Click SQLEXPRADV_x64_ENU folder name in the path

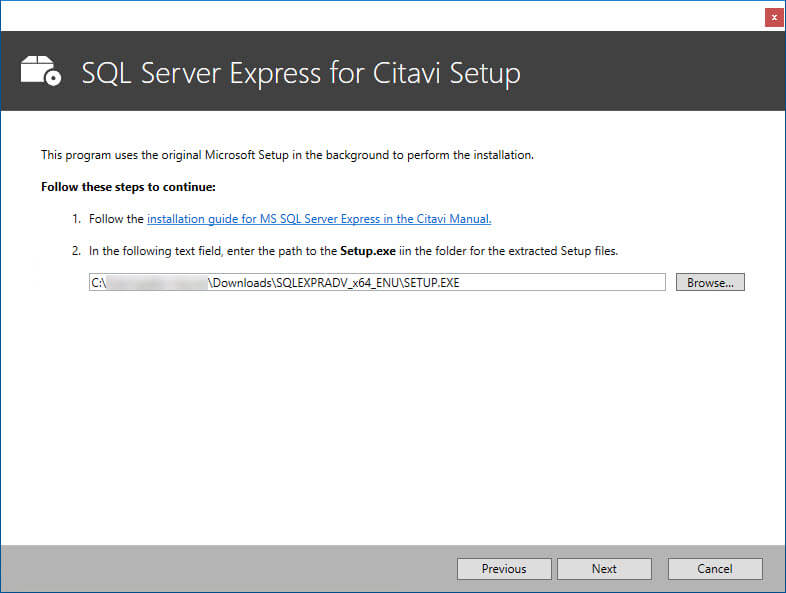[337, 283]
